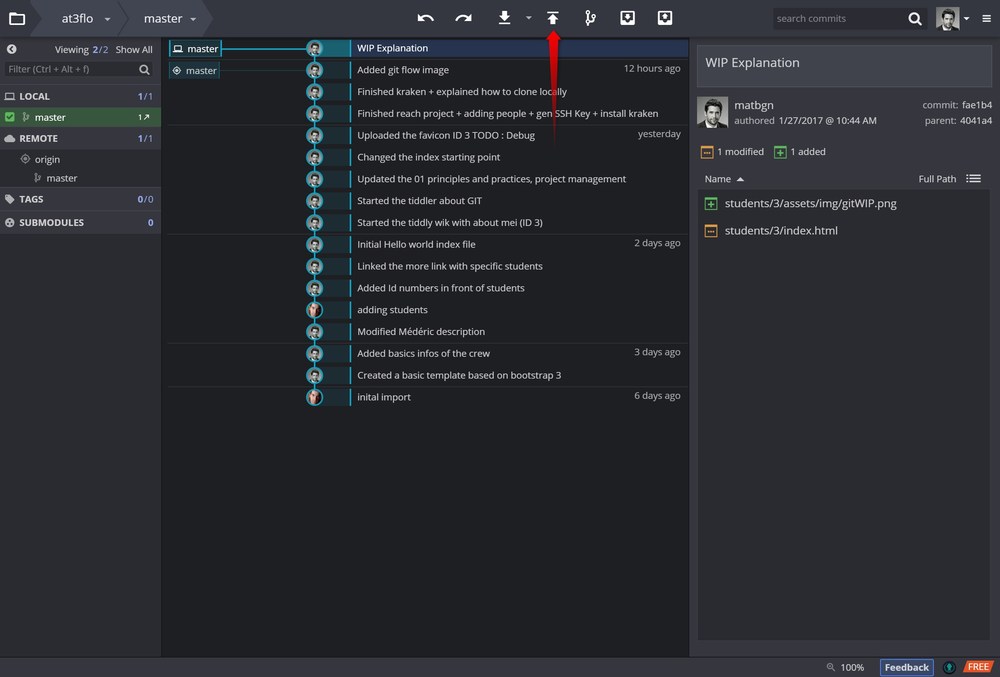Click Show All branches link
This screenshot has width=1000, height=677.
click(134, 49)
